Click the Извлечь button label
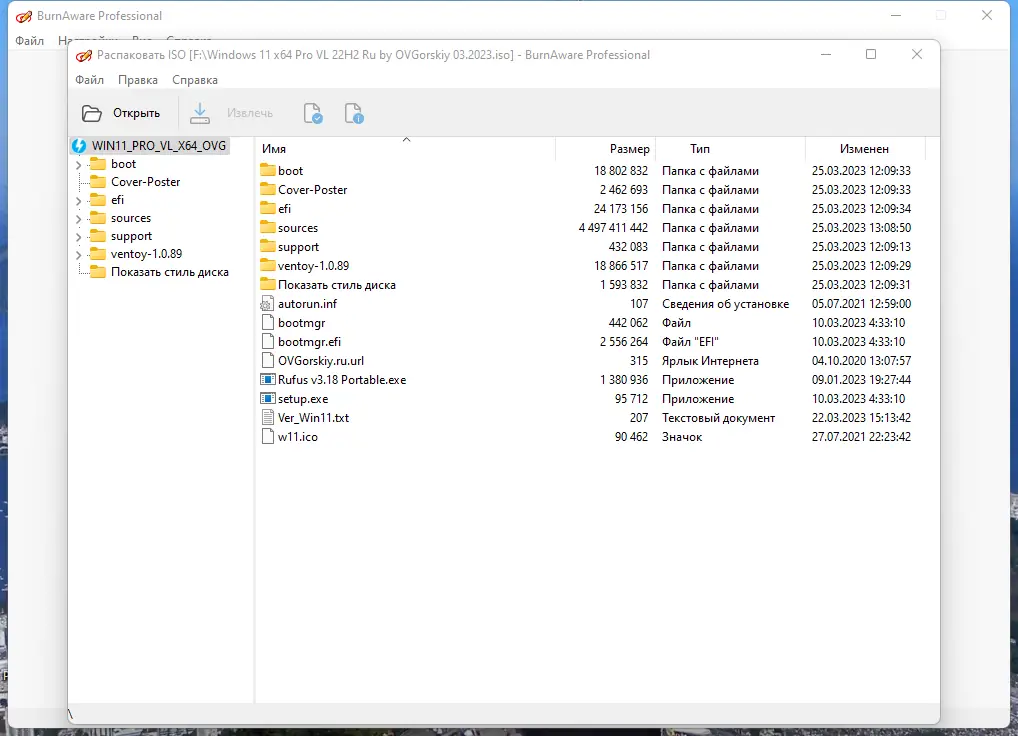Screen dimensions: 1018x736 point(250,113)
